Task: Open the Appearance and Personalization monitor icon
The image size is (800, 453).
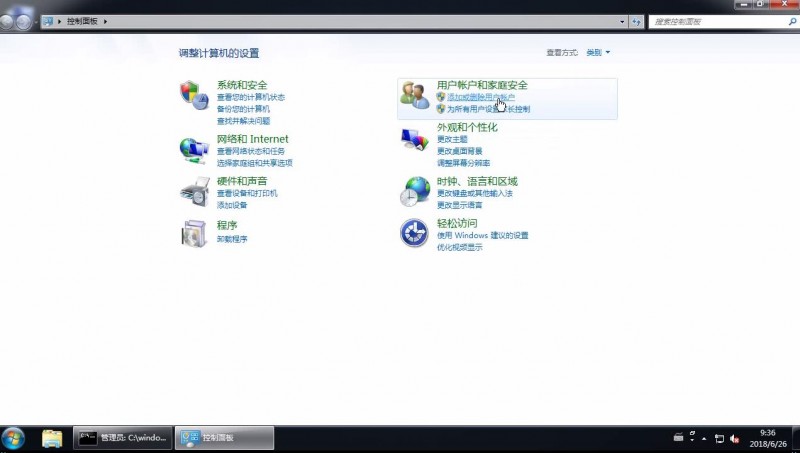Action: coord(414,139)
